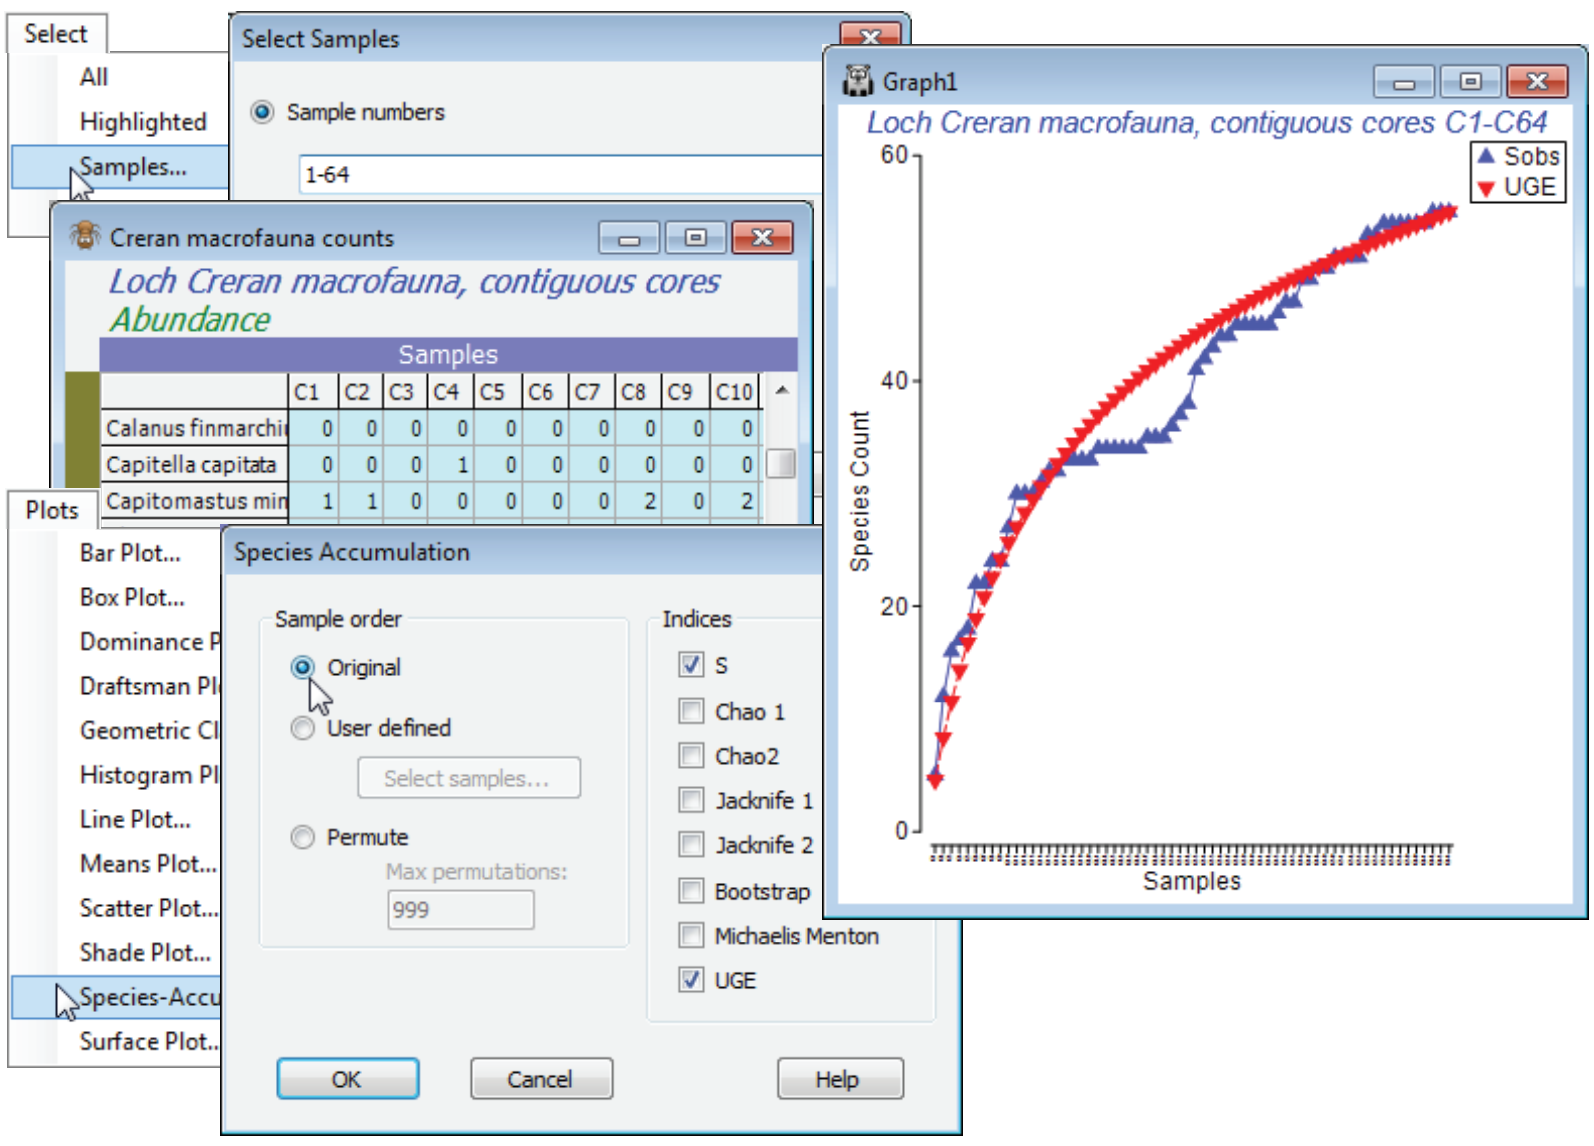
Task: Choose the User defined sample order
Action: [x=302, y=728]
